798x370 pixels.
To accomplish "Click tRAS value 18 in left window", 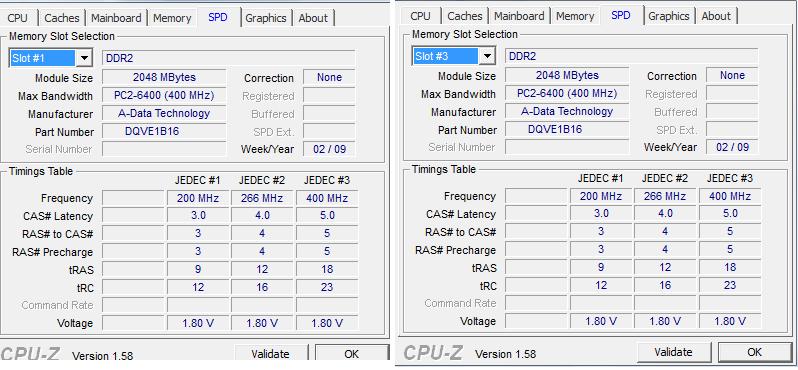I will pyautogui.click(x=327, y=269).
